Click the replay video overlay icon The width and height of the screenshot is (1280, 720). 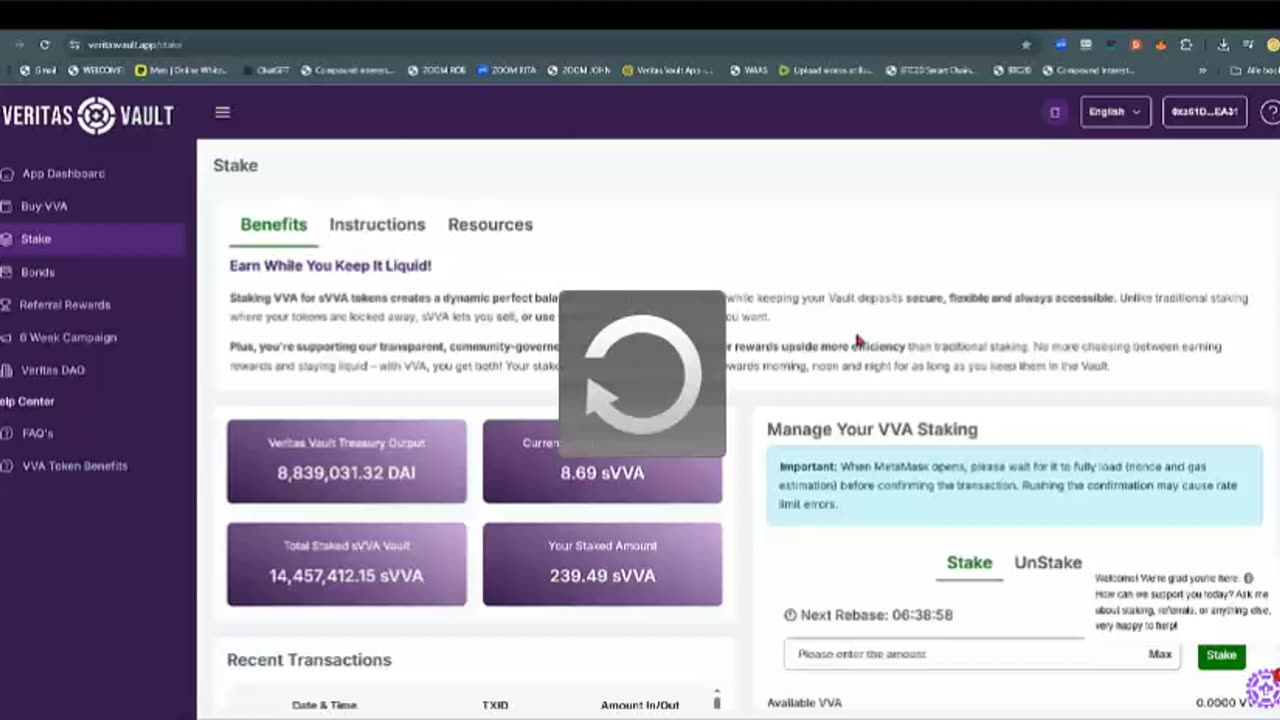(x=642, y=375)
